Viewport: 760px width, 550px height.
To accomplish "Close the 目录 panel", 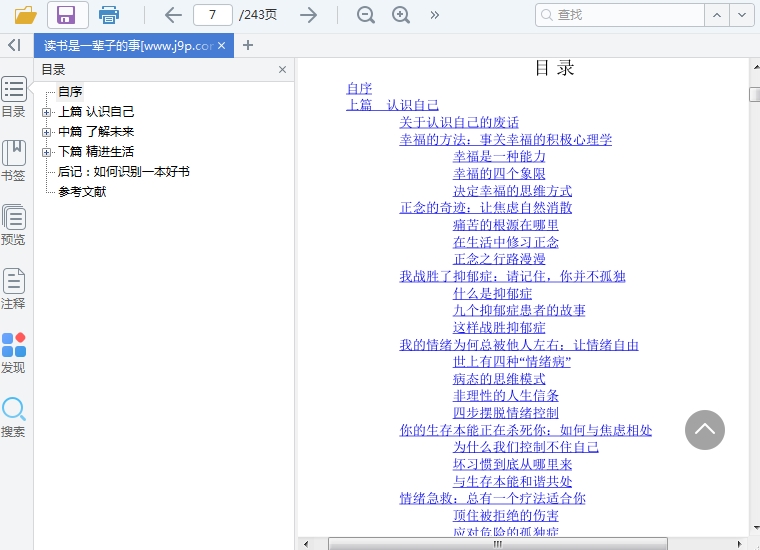I will coord(282,70).
